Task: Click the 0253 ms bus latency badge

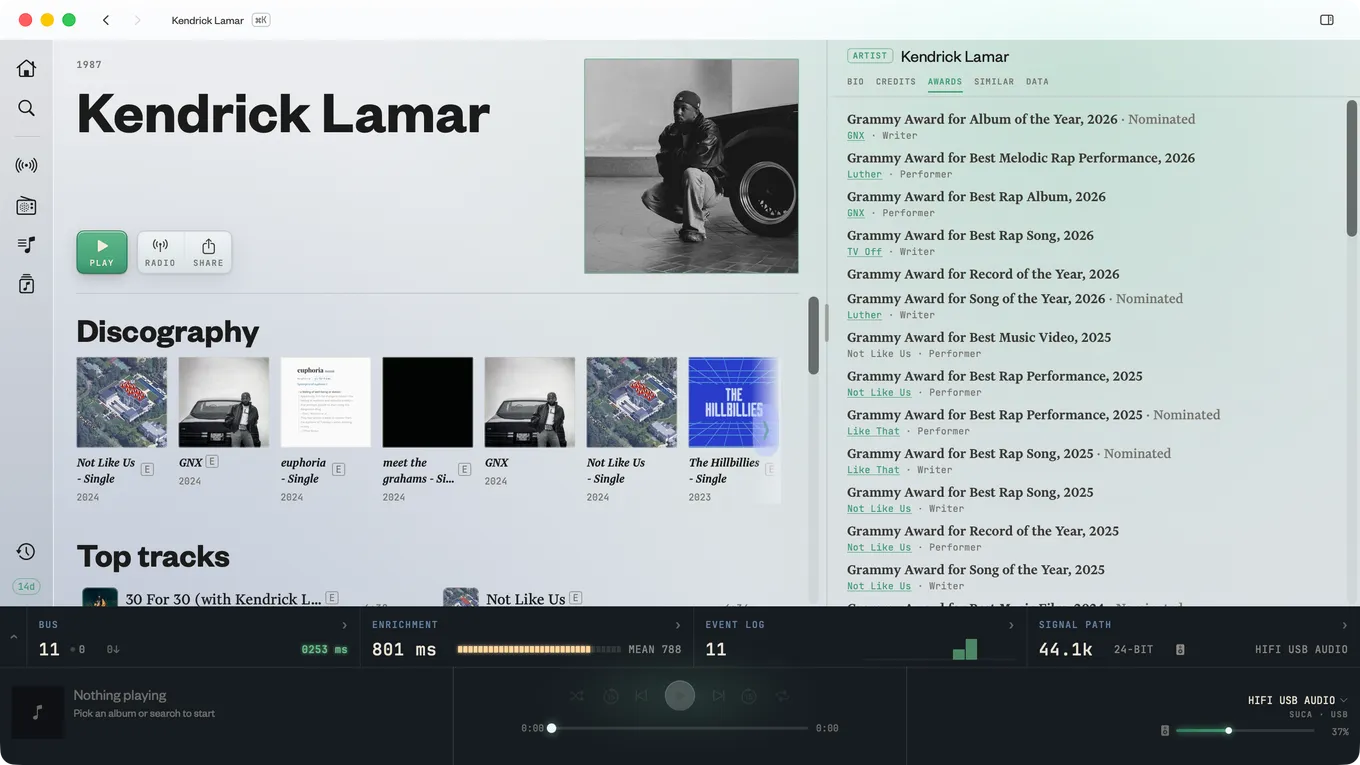Action: 324,650
